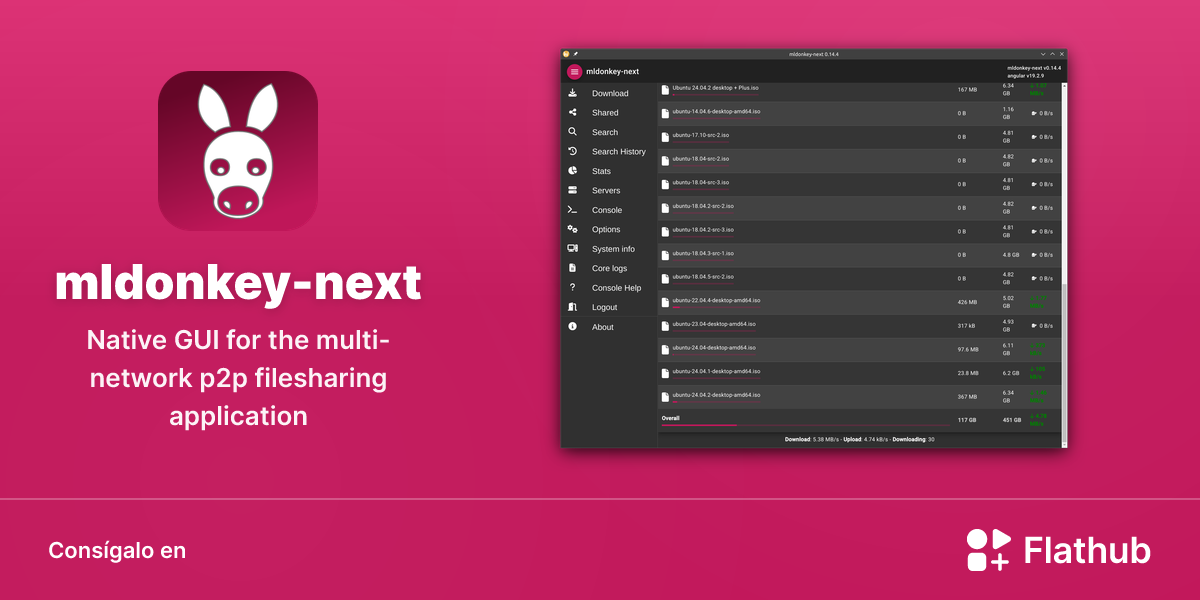Click the 0 B/s speed of ubuntu-23.04-desktop-amd64.iso
The height and width of the screenshot is (600, 1200).
[x=1042, y=325]
